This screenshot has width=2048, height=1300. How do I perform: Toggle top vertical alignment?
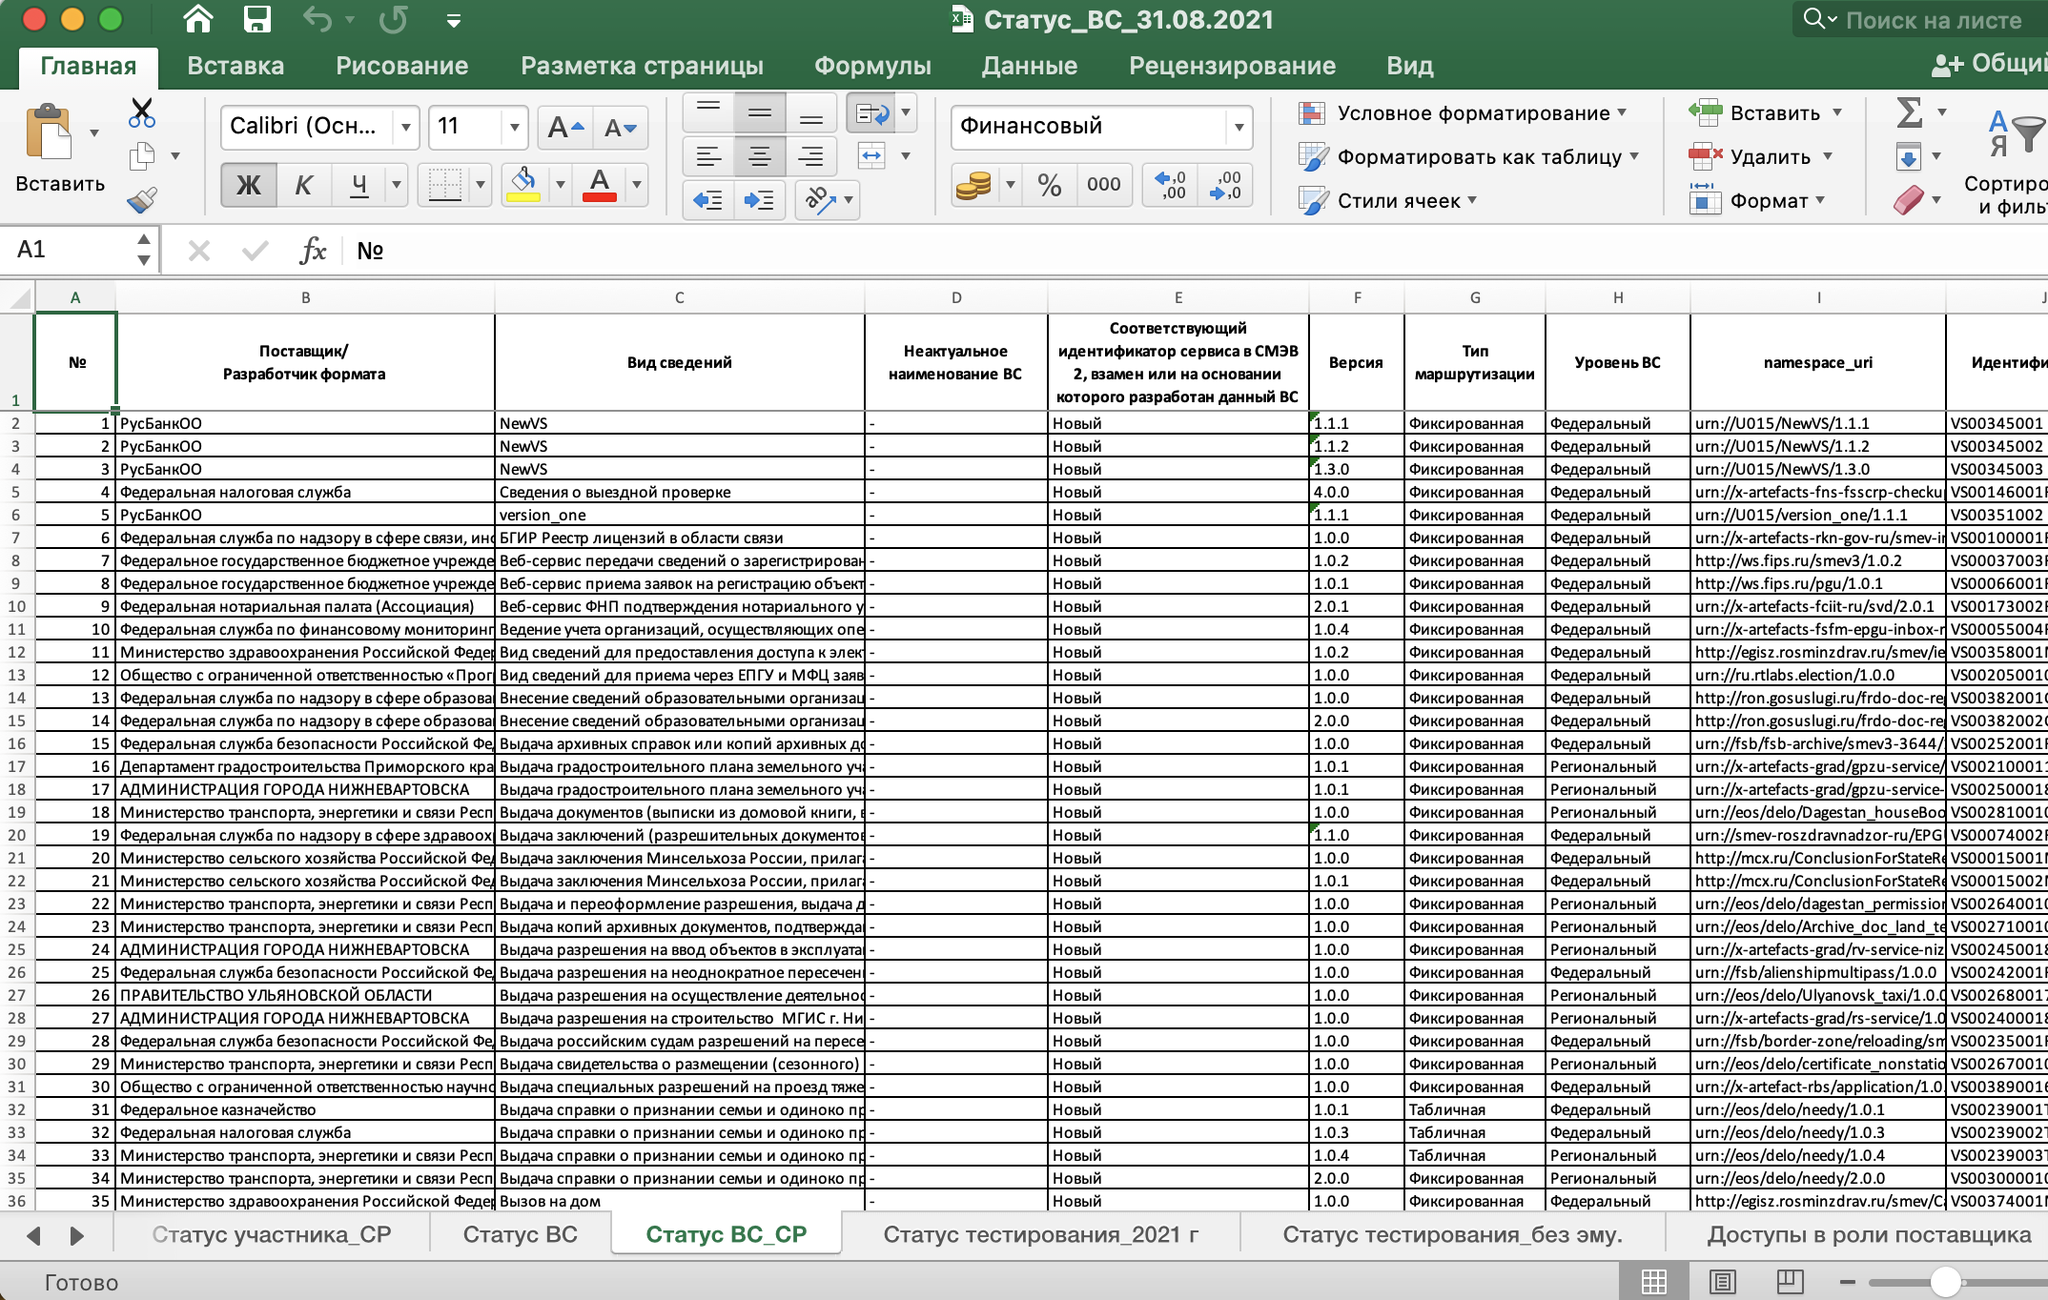[x=708, y=113]
